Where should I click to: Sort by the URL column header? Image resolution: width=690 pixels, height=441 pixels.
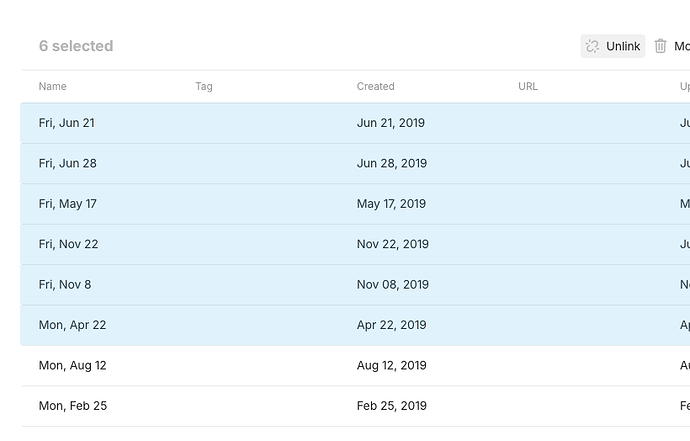click(x=528, y=86)
